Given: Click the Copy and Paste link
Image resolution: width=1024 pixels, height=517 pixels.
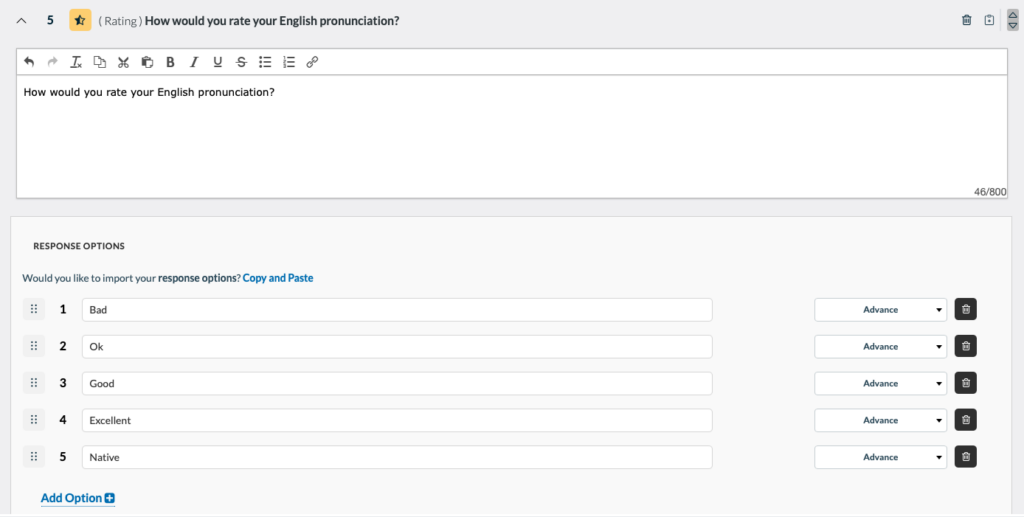Looking at the screenshot, I should point(278,278).
